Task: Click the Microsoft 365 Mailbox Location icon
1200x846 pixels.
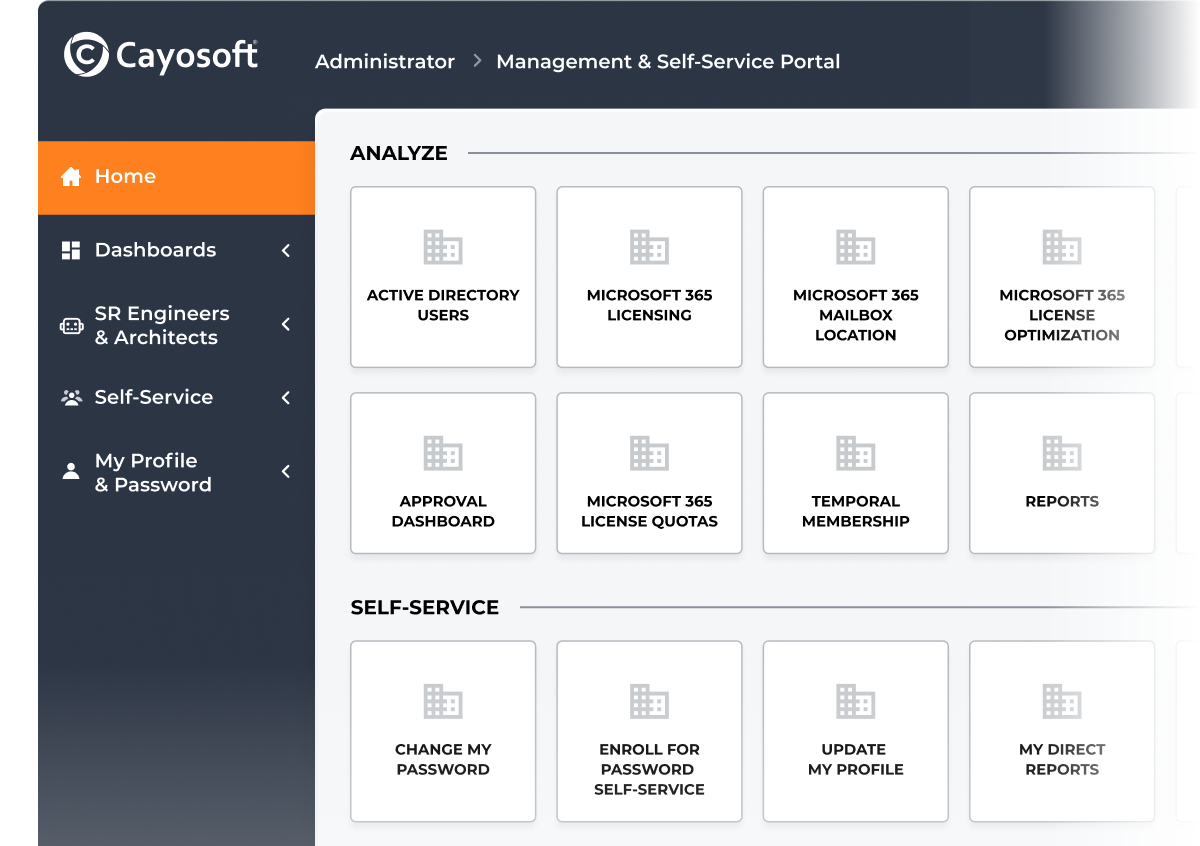Action: tap(855, 247)
